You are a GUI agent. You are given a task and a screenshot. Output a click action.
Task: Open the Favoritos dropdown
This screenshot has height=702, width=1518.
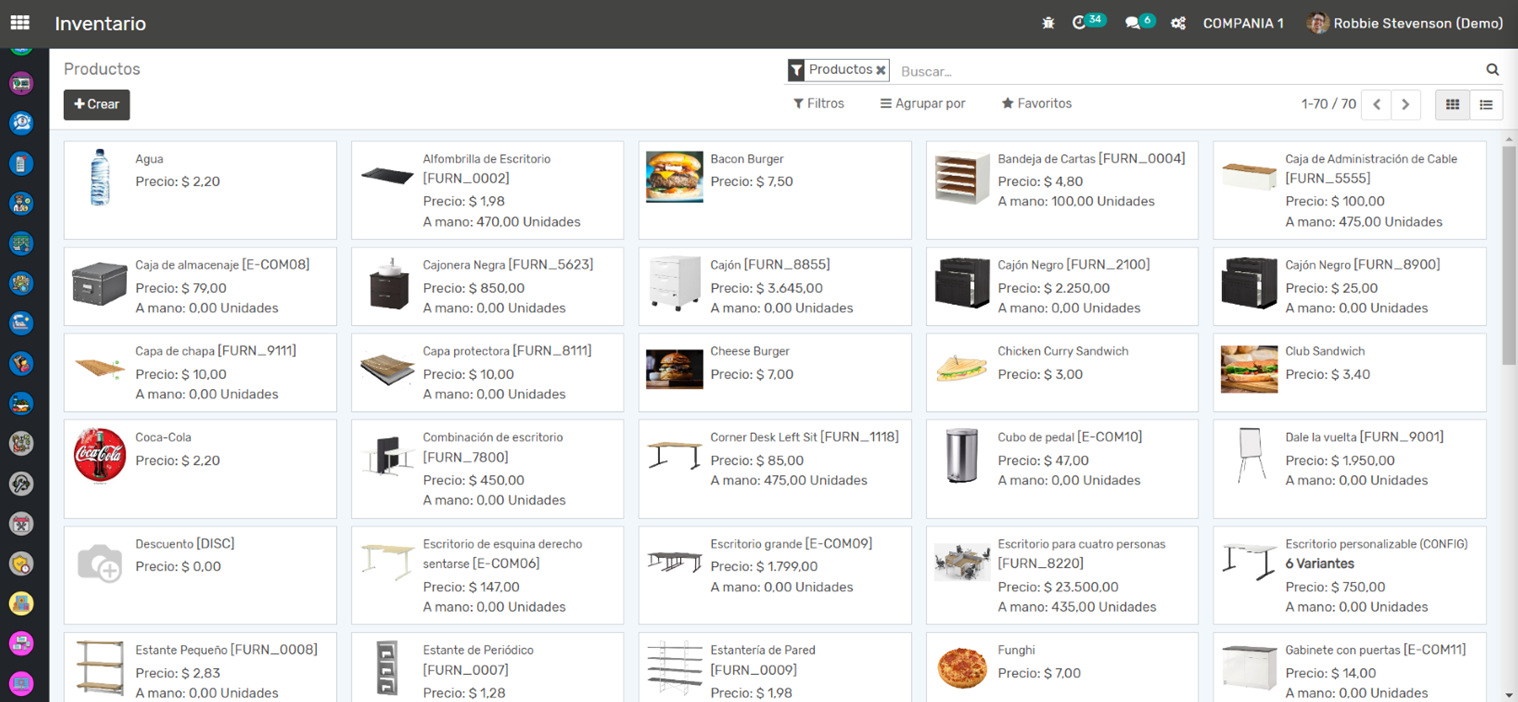pos(1036,104)
